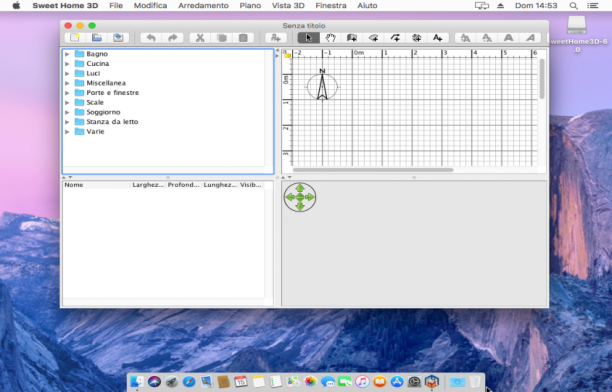
Task: Click the Cut scissors icon
Action: click(x=200, y=38)
